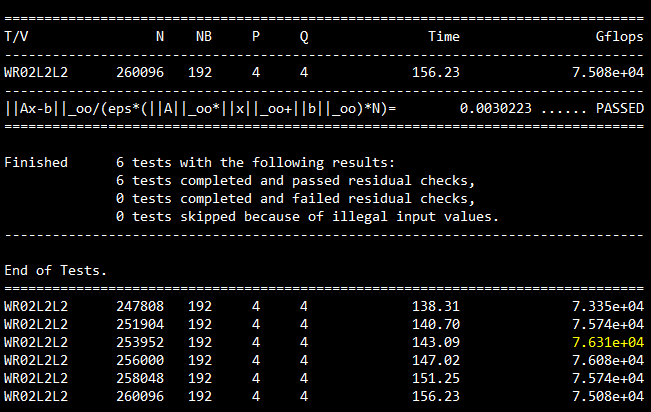
Task: Click the Time column header
Action: [444, 36]
